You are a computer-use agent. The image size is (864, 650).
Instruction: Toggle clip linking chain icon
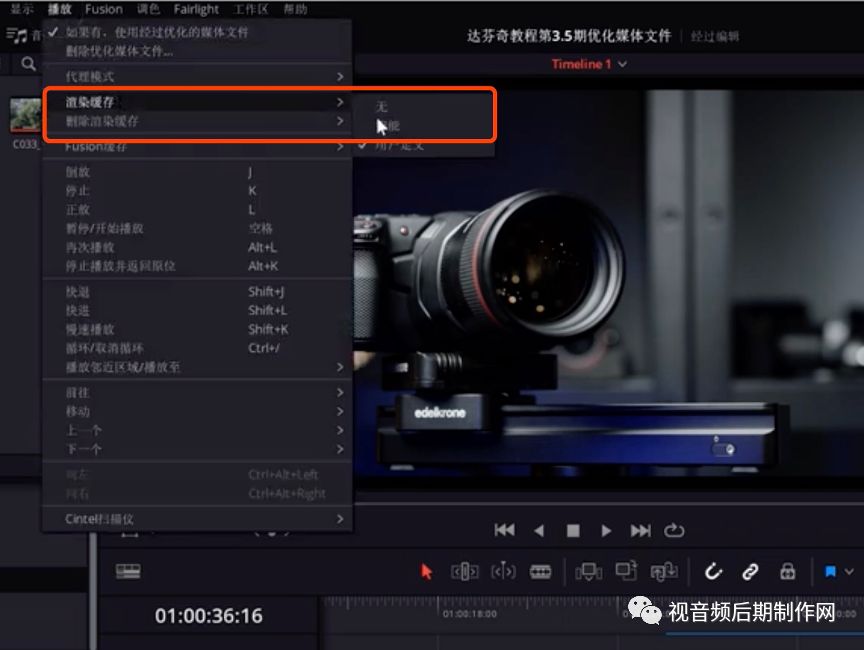point(750,571)
